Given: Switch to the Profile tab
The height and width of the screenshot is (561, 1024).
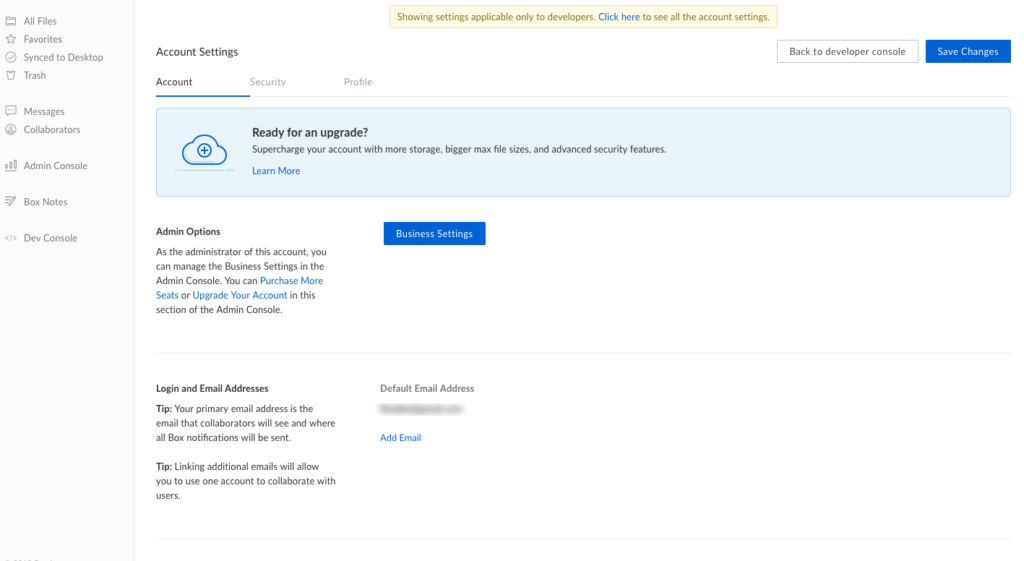Looking at the screenshot, I should coord(358,82).
